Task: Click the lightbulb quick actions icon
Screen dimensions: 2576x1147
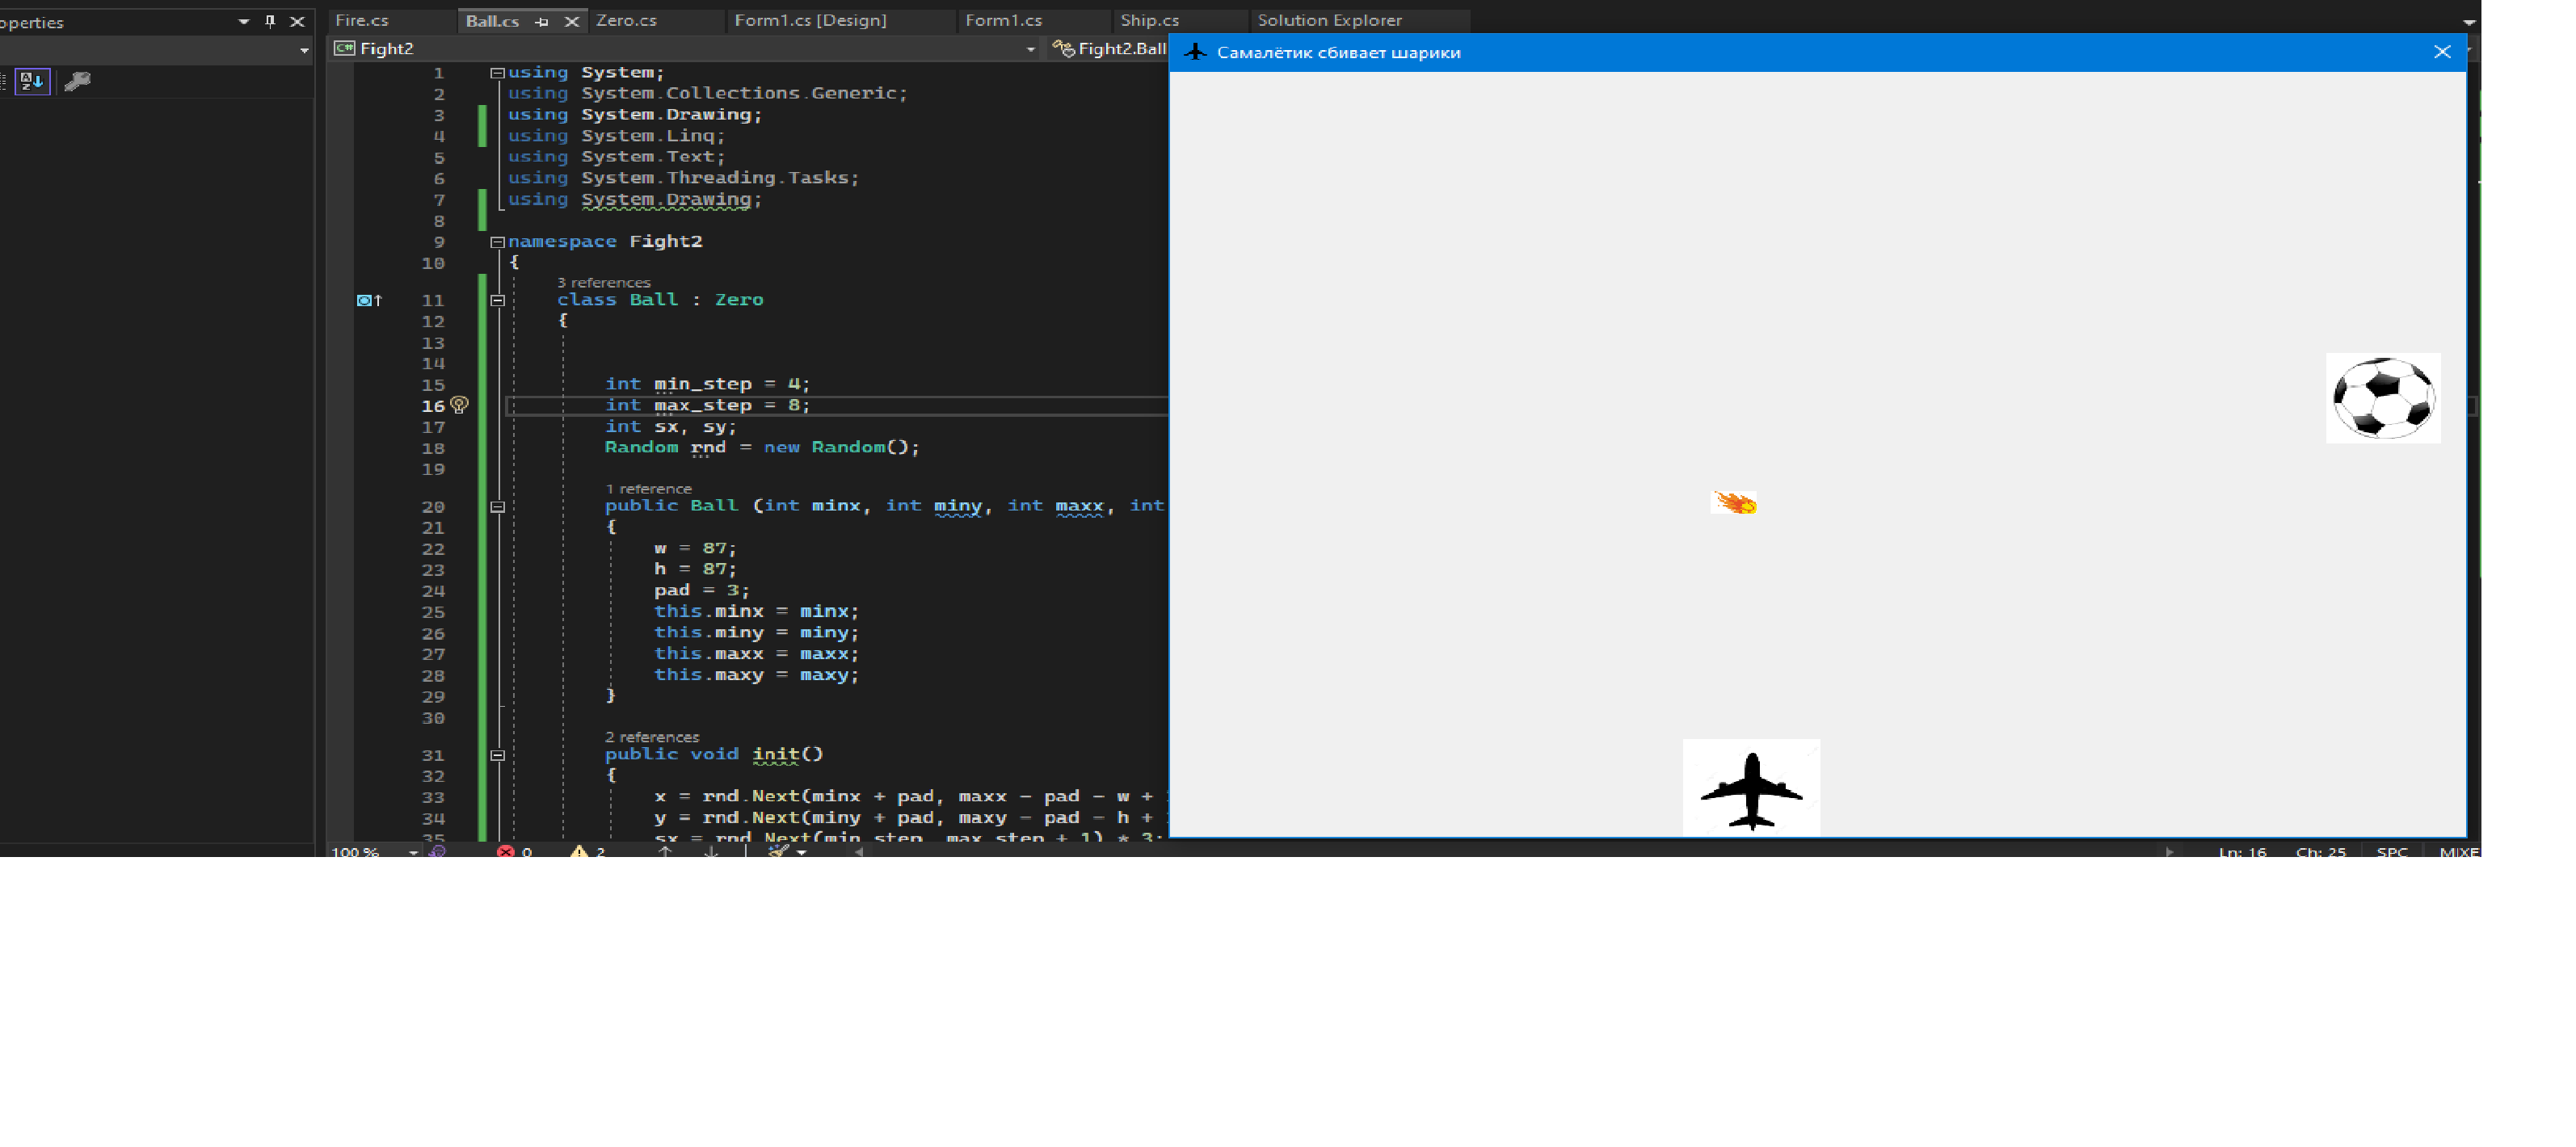Action: point(459,405)
